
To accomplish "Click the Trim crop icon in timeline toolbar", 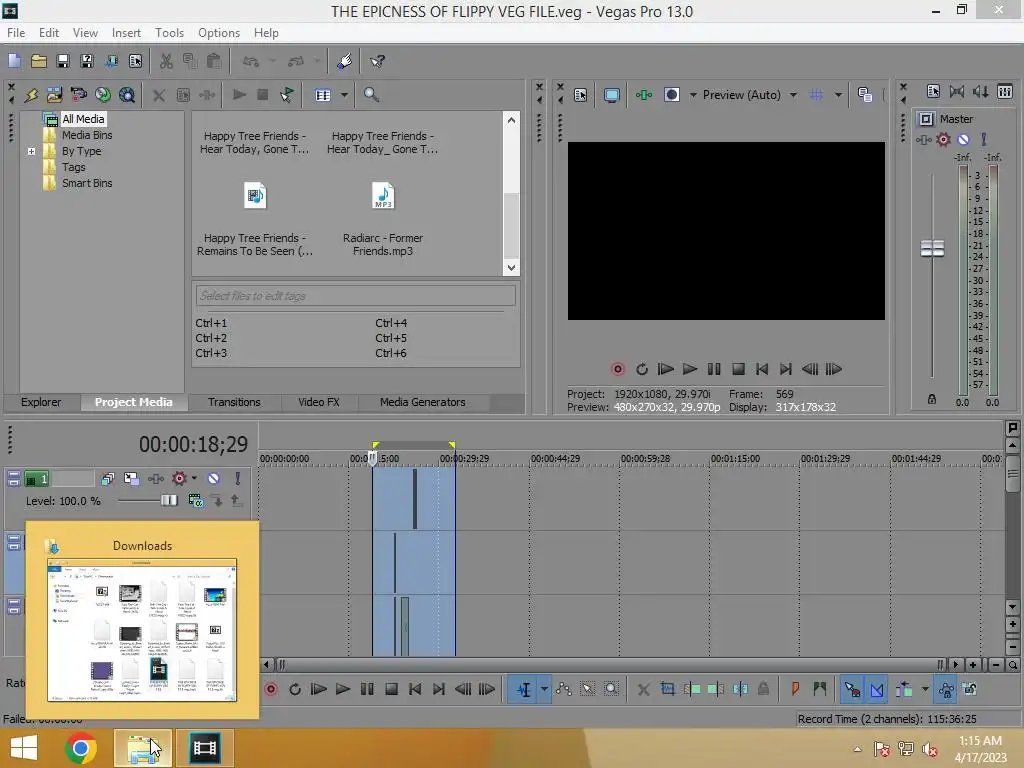I will click(667, 689).
